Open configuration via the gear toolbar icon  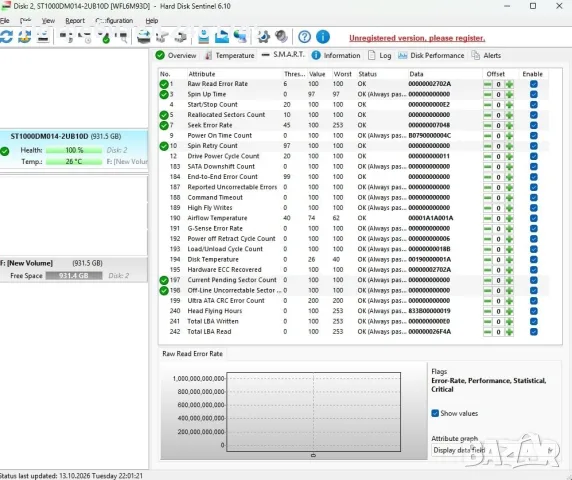pyautogui.click(x=263, y=37)
